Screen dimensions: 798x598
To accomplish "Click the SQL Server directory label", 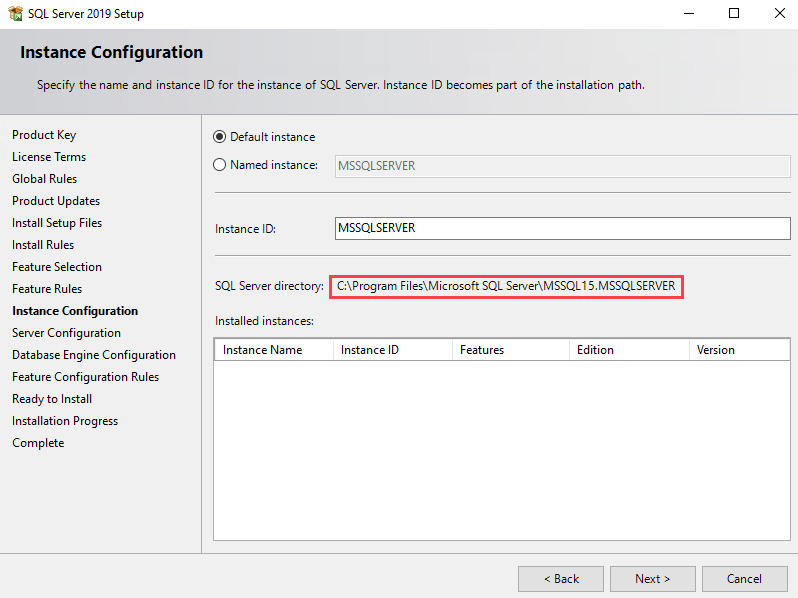I will coord(269,286).
